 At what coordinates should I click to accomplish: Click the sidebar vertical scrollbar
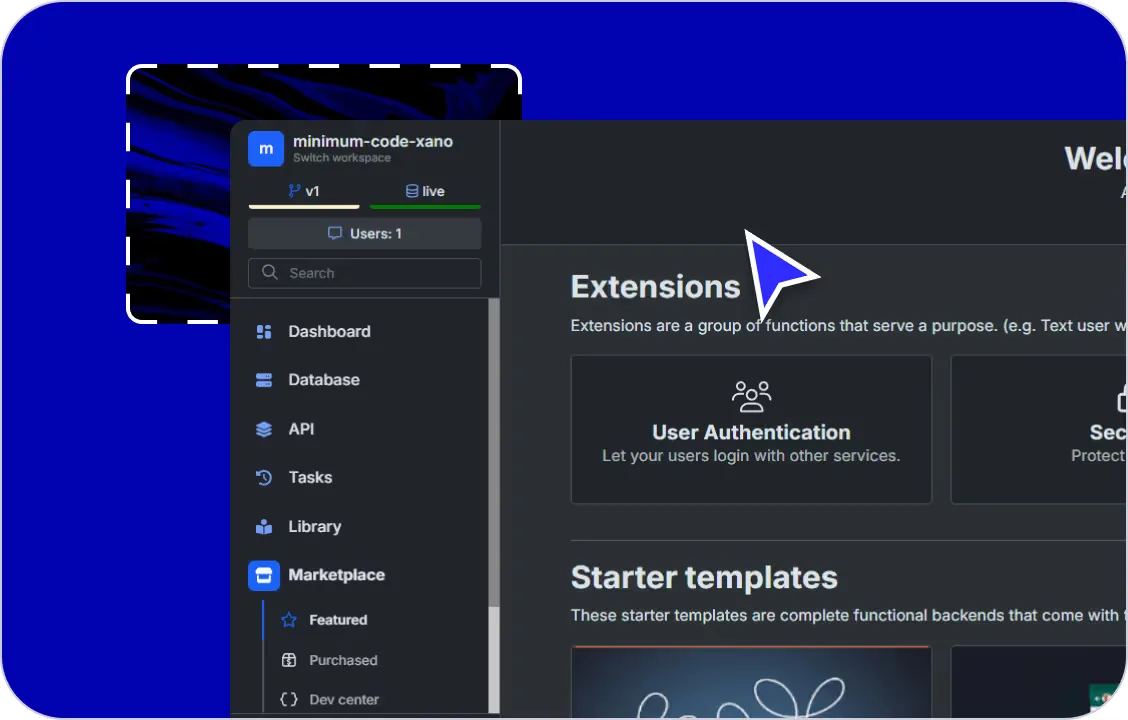494,506
